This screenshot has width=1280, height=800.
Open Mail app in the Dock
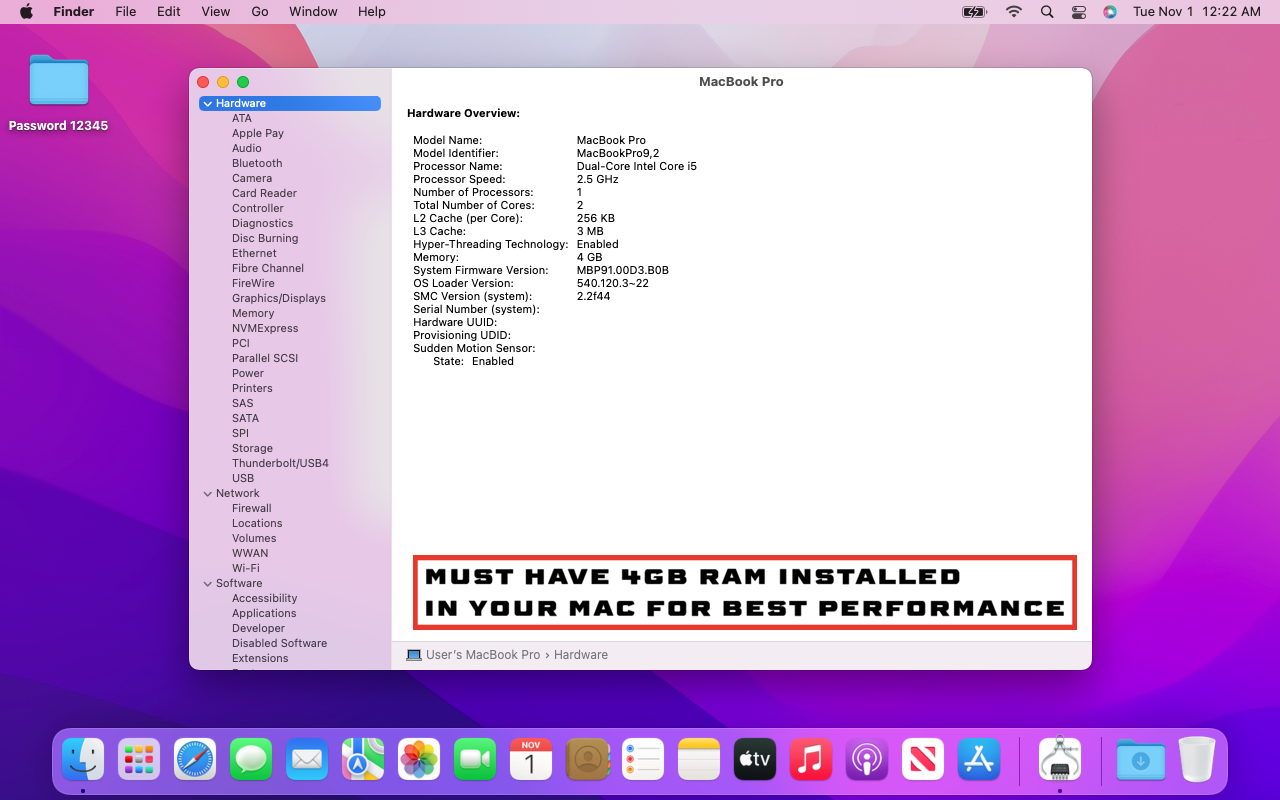pos(307,760)
